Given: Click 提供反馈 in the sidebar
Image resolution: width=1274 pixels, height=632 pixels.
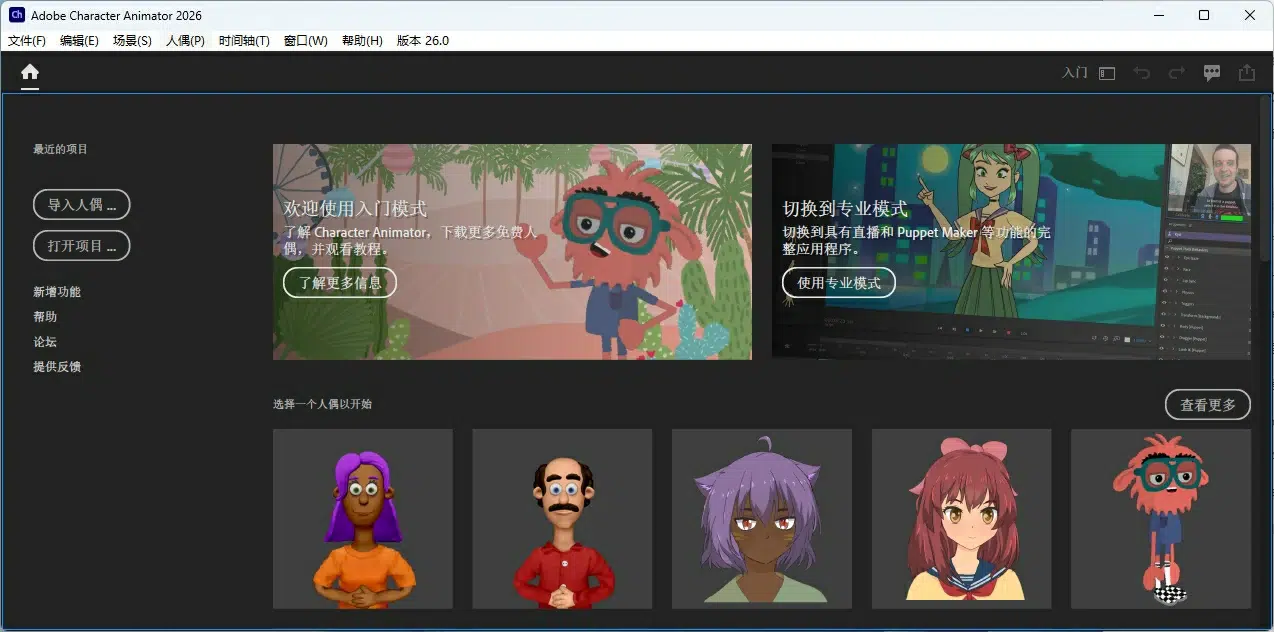Looking at the screenshot, I should pyautogui.click(x=59, y=366).
